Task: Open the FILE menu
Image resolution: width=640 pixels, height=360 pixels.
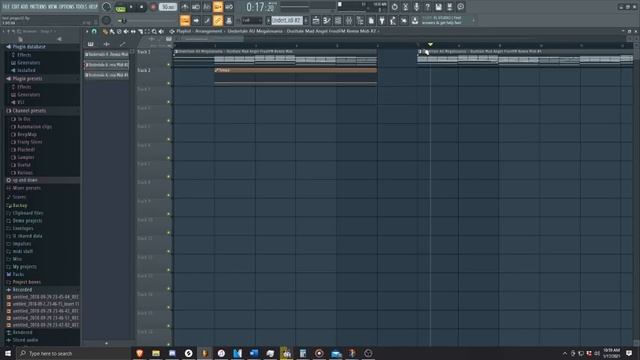Action: 6,7
